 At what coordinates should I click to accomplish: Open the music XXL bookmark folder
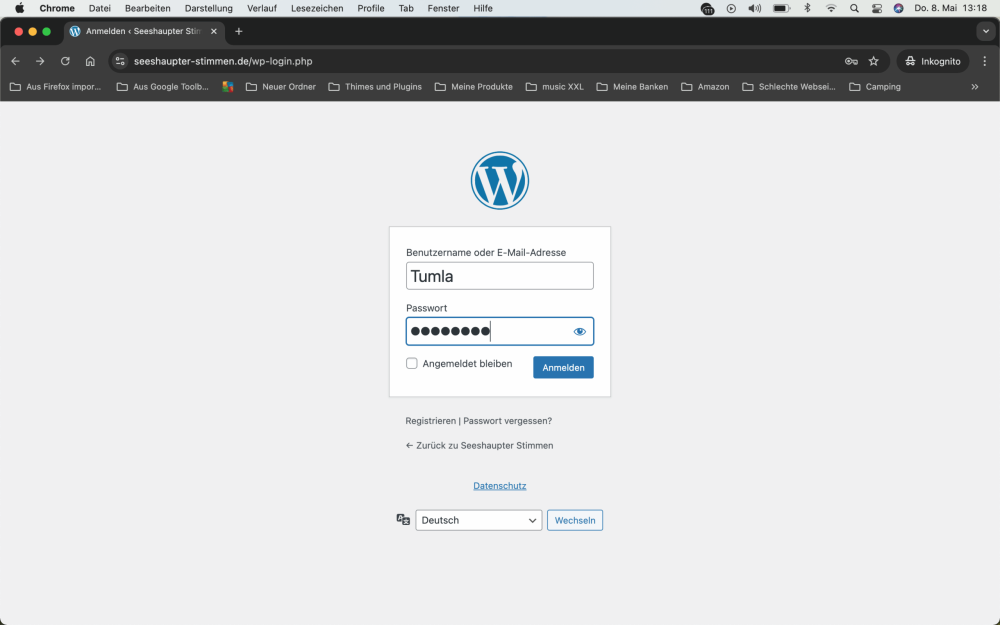pyautogui.click(x=555, y=87)
